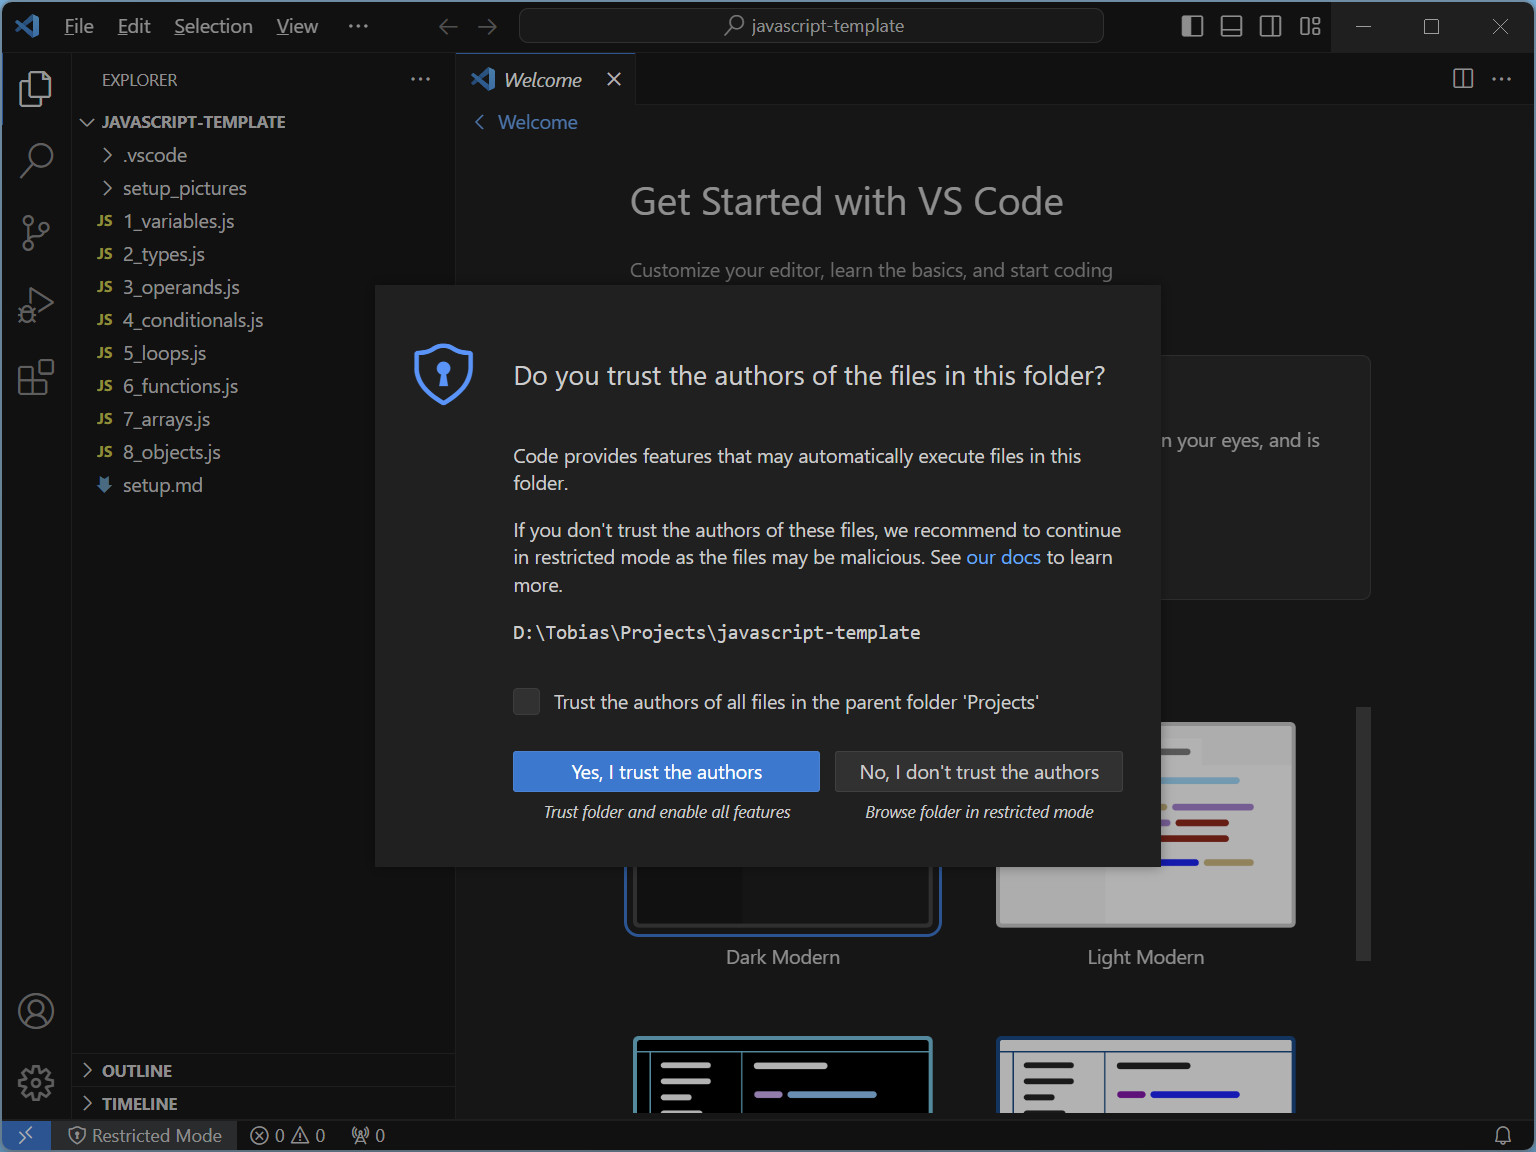Open the Manage gear icon
Viewport: 1536px width, 1152px height.
coord(36,1082)
